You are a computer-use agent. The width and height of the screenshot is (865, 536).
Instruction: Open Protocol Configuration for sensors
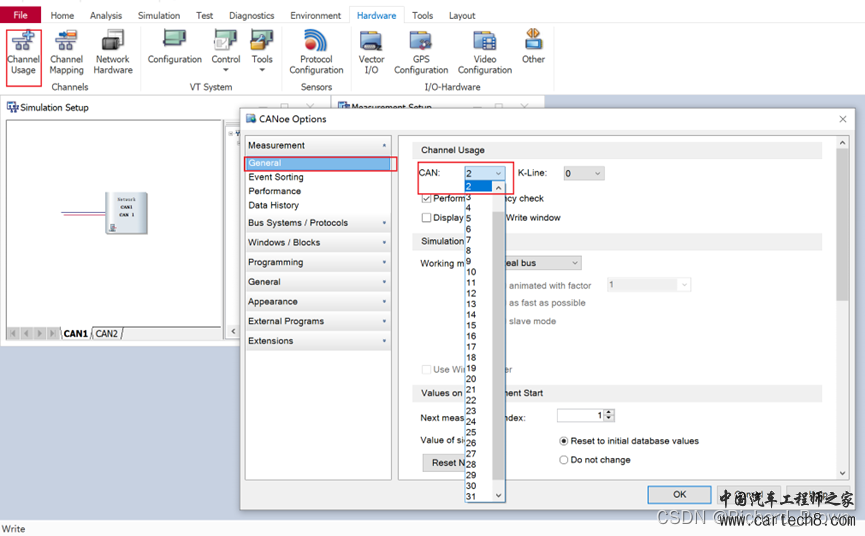[316, 51]
